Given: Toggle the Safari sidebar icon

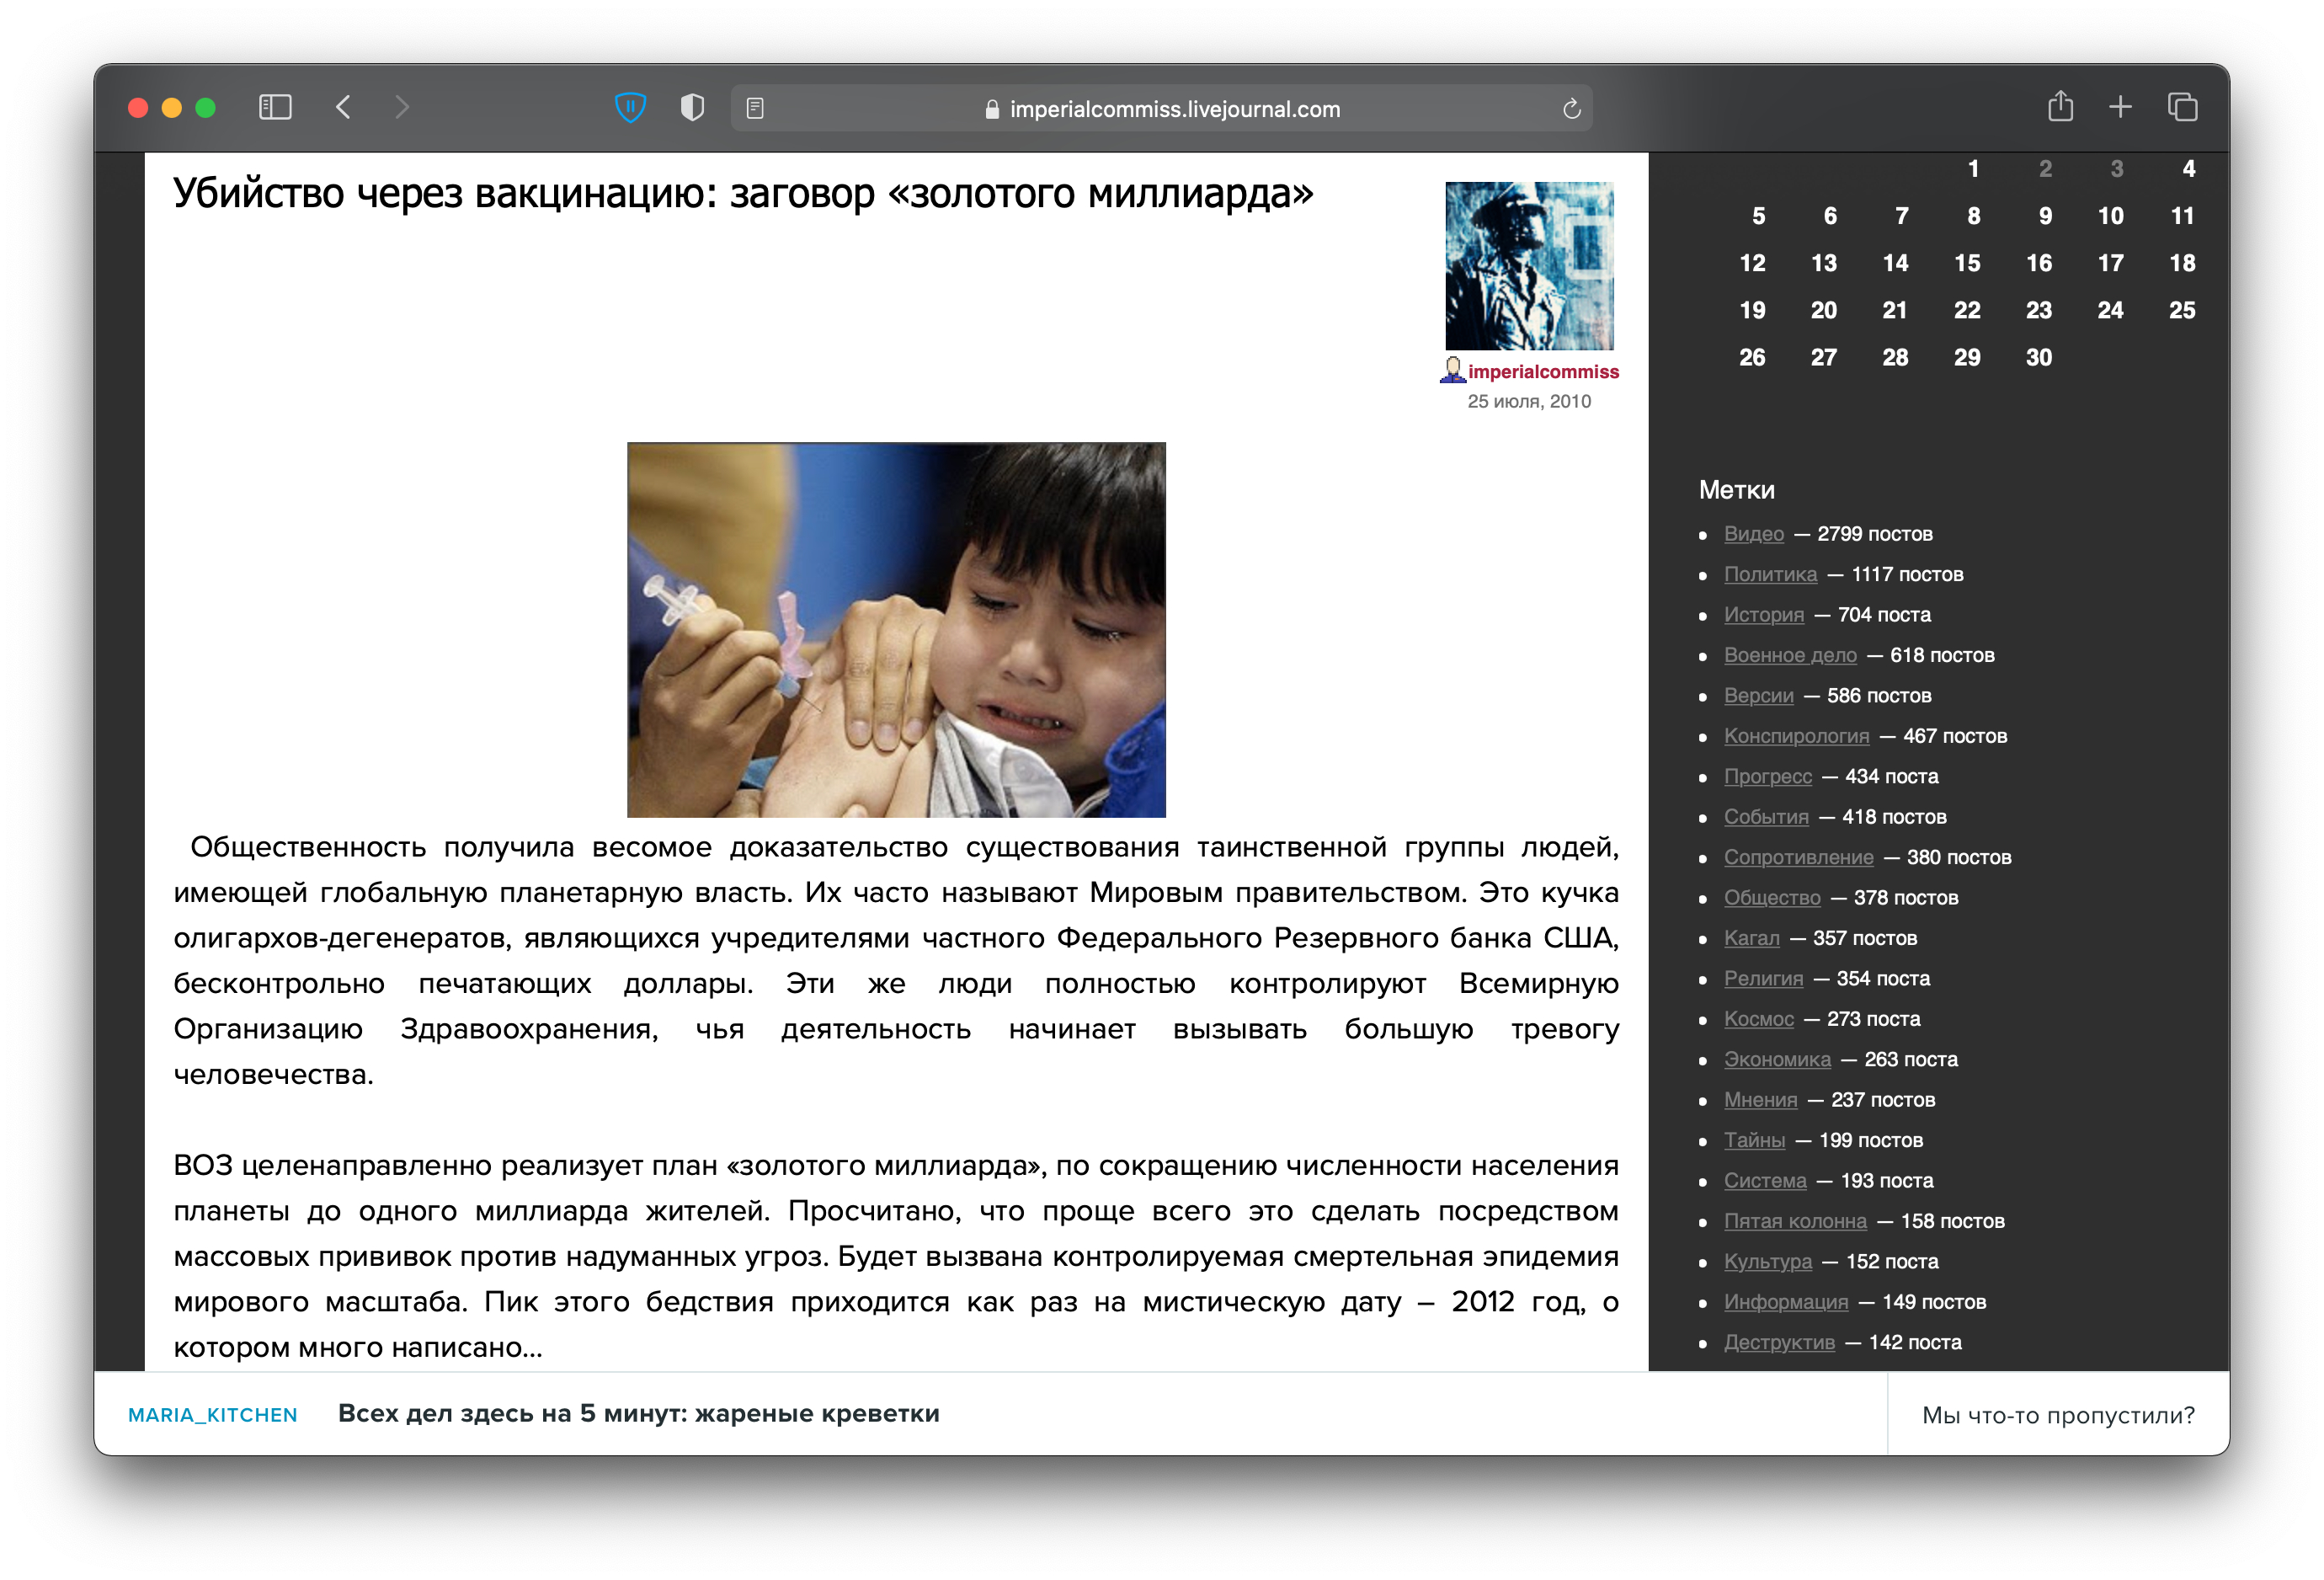Looking at the screenshot, I should pyautogui.click(x=275, y=107).
